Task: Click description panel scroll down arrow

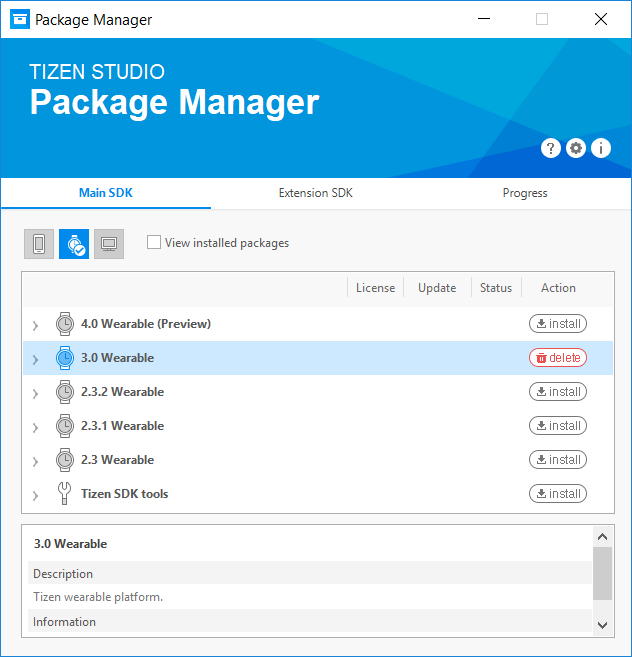Action: (x=603, y=625)
